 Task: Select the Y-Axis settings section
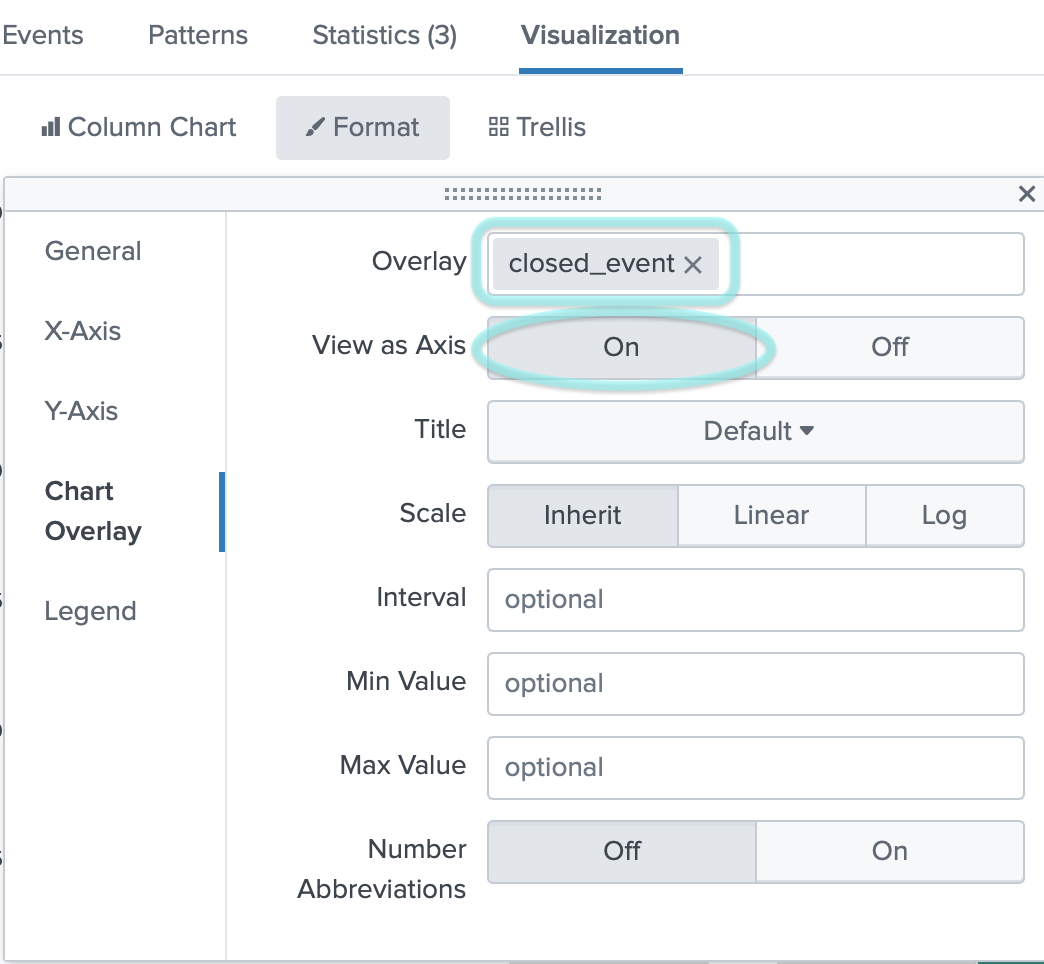coord(80,410)
